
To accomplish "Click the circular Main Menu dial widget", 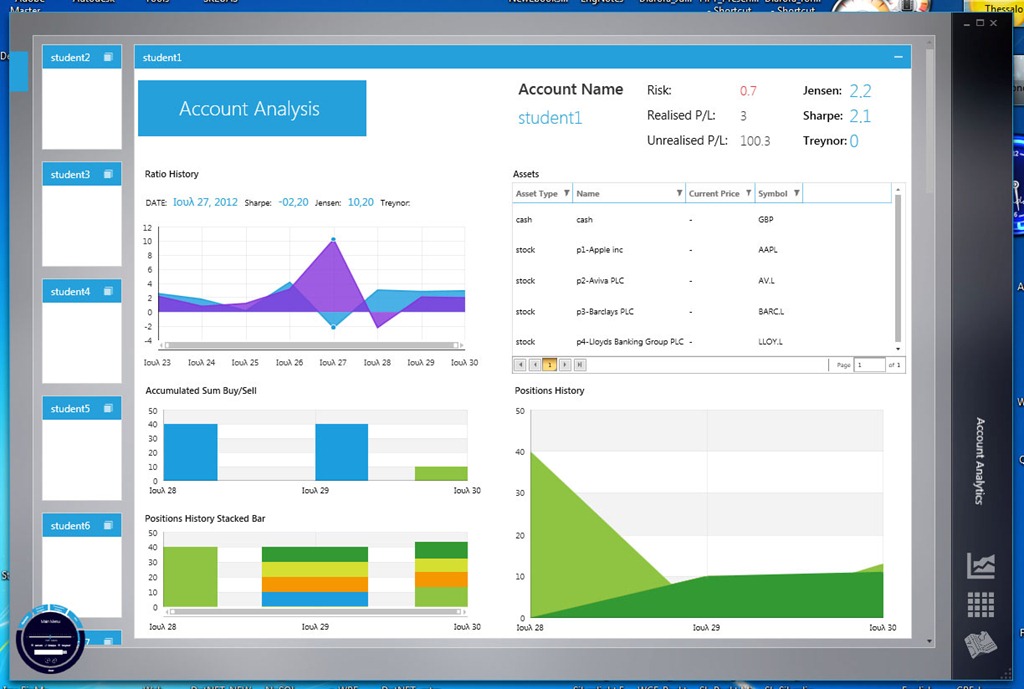I will pos(50,639).
